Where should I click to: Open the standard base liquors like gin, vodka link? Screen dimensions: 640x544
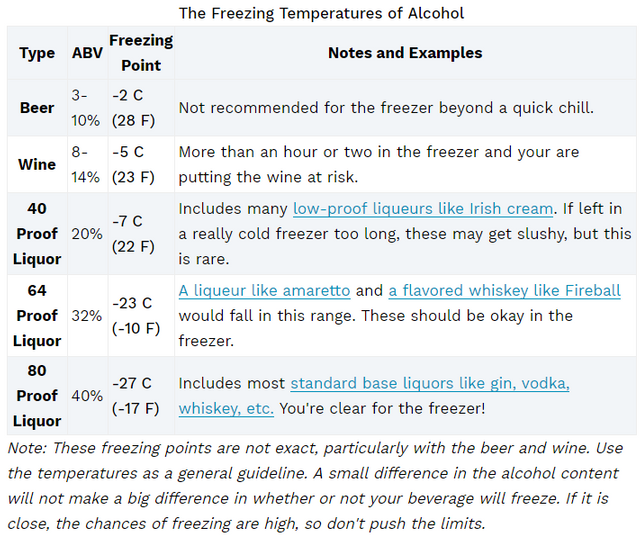(430, 384)
